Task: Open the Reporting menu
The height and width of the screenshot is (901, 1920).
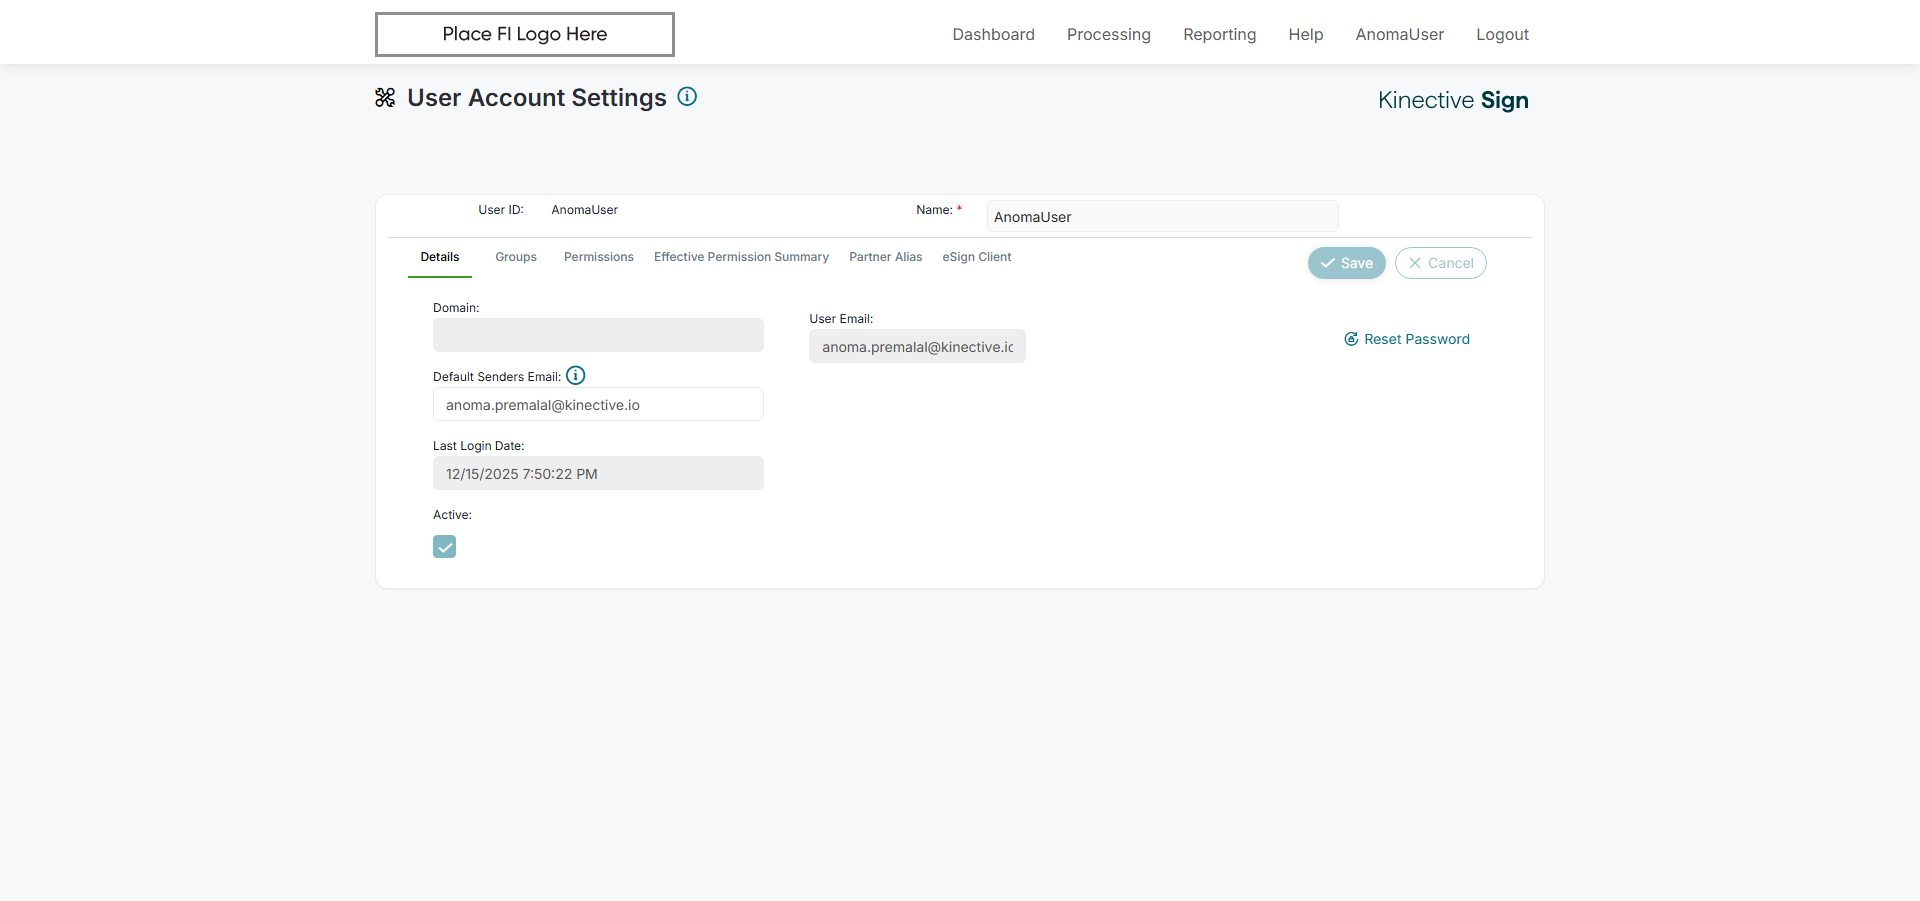Action: tap(1219, 34)
